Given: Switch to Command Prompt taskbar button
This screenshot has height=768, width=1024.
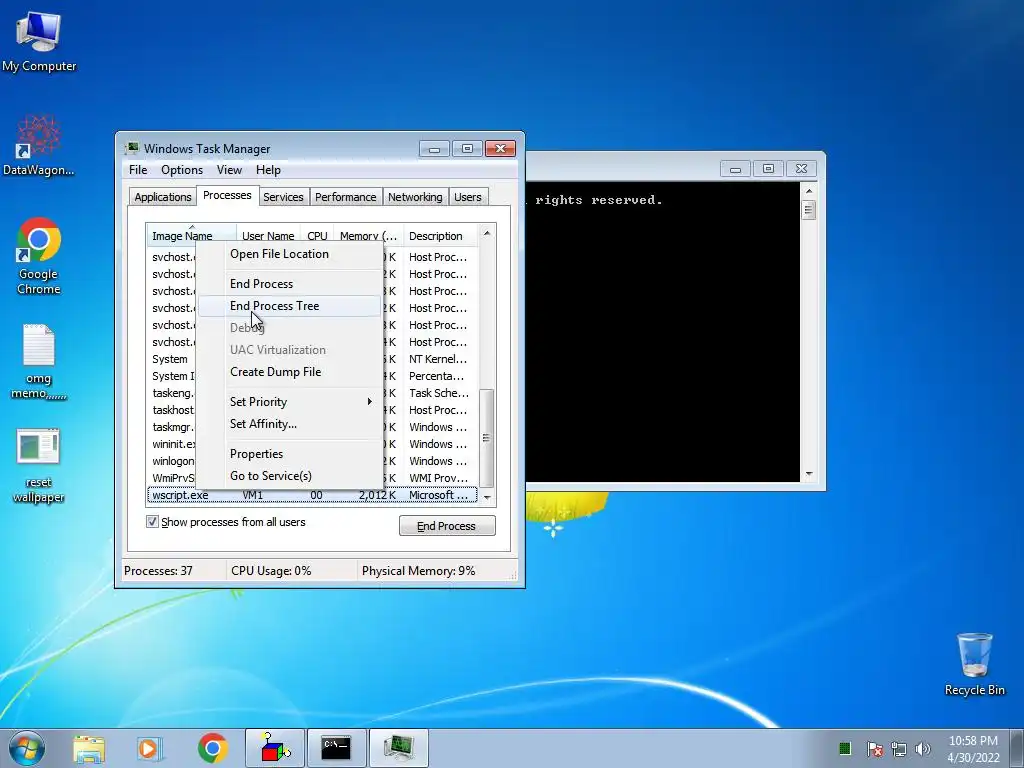Looking at the screenshot, I should [x=336, y=748].
